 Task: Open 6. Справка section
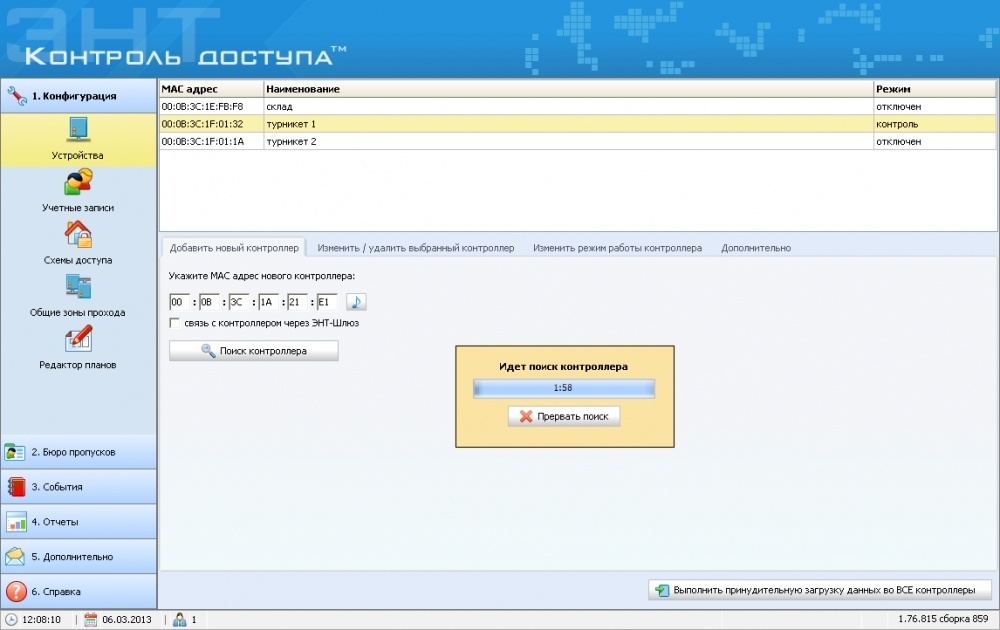tap(78, 592)
